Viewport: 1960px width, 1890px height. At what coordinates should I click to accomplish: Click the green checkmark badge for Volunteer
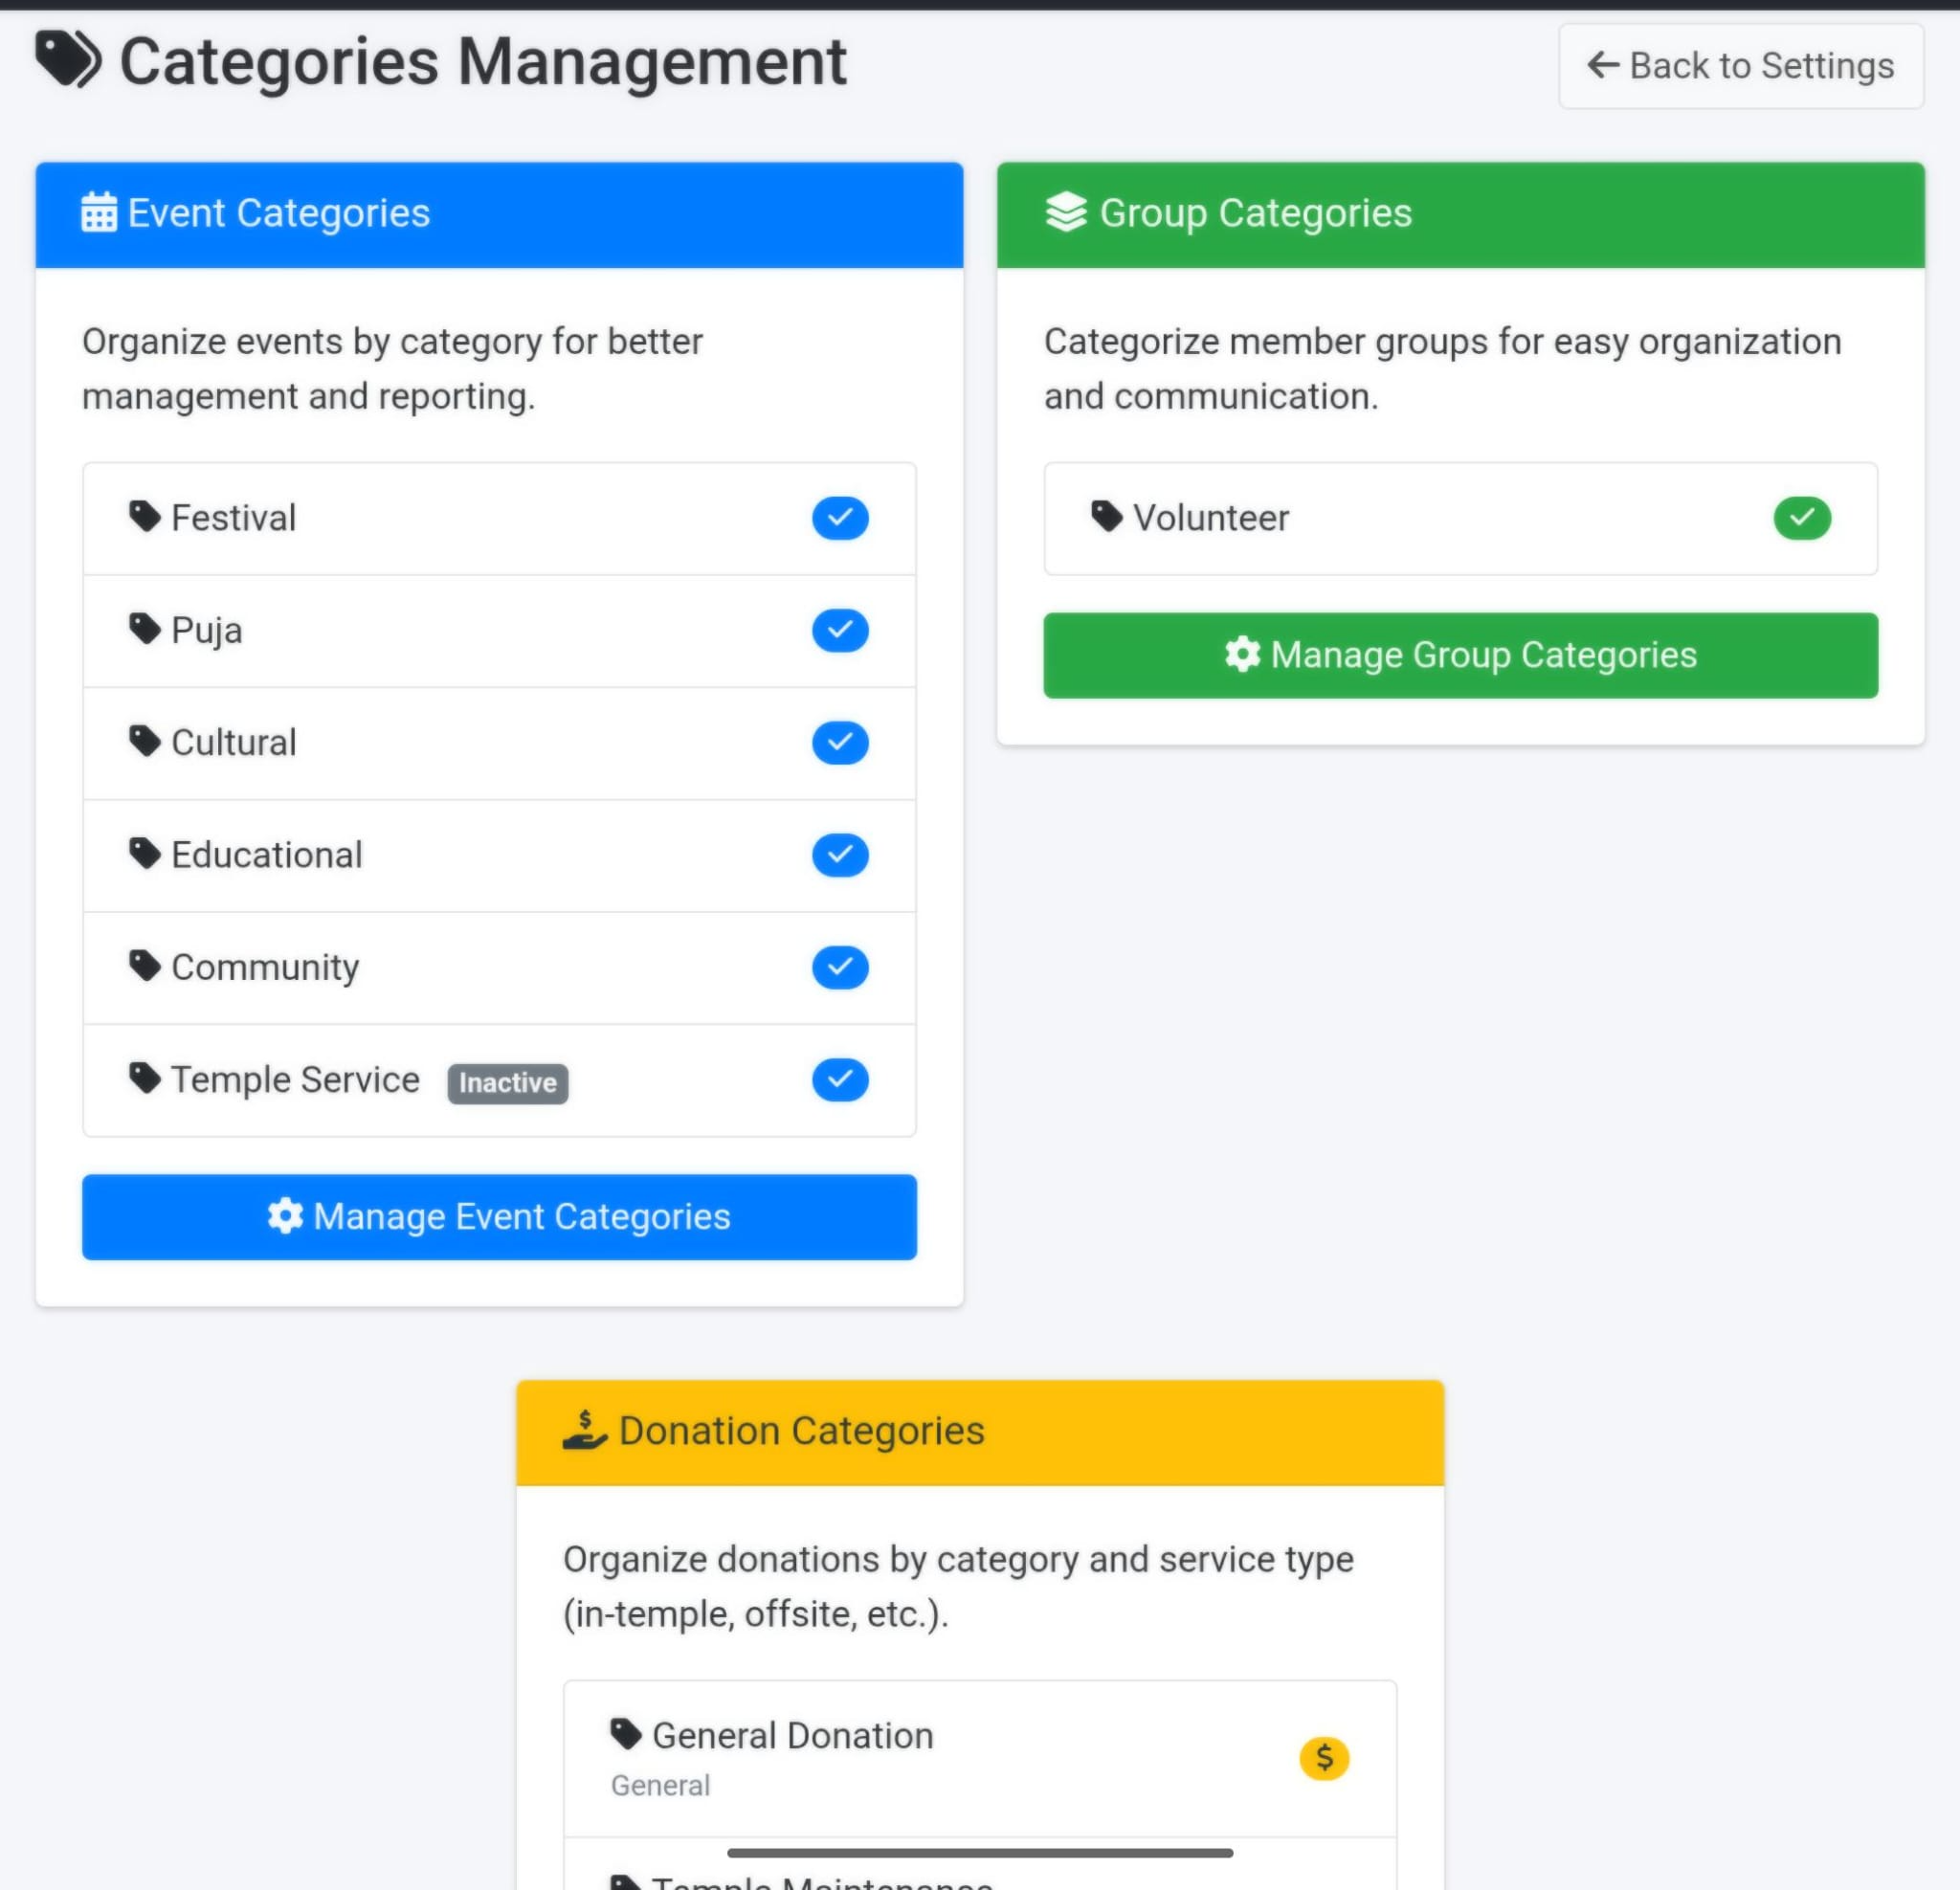(x=1801, y=518)
